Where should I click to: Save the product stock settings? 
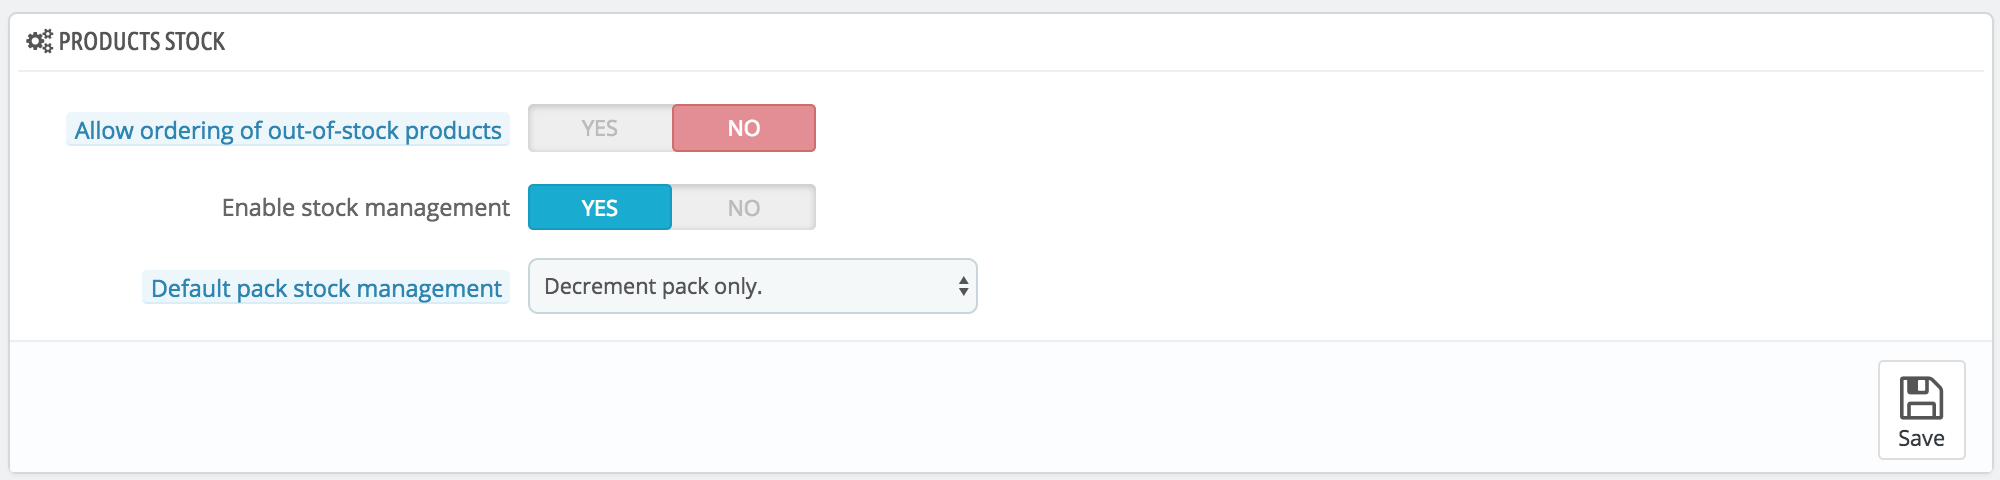(1921, 410)
